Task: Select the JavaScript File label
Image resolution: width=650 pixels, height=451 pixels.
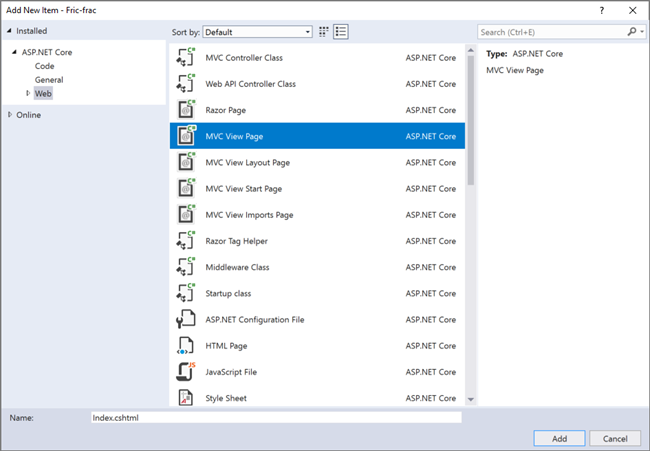Action: click(x=231, y=372)
